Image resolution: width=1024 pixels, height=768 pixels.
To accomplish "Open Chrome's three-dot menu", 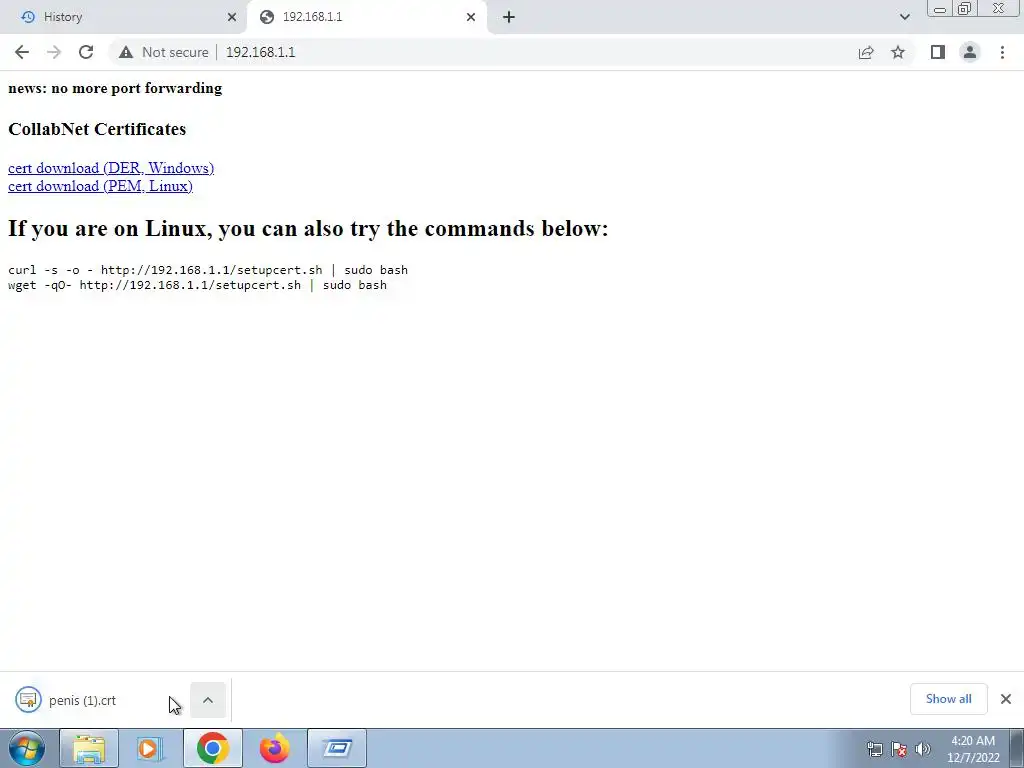I will tap(1002, 52).
